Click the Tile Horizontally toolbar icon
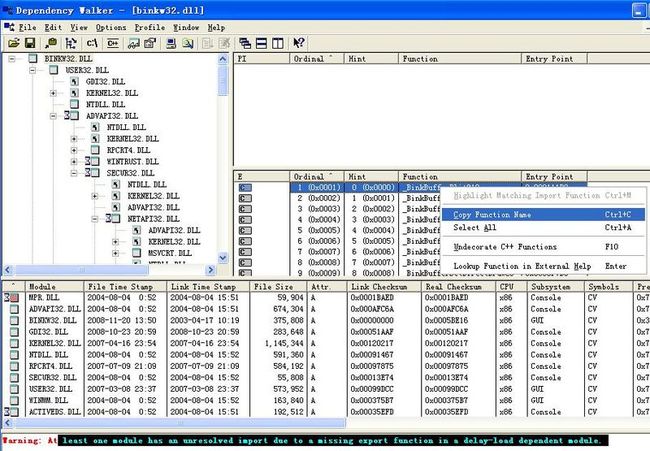 pos(261,43)
